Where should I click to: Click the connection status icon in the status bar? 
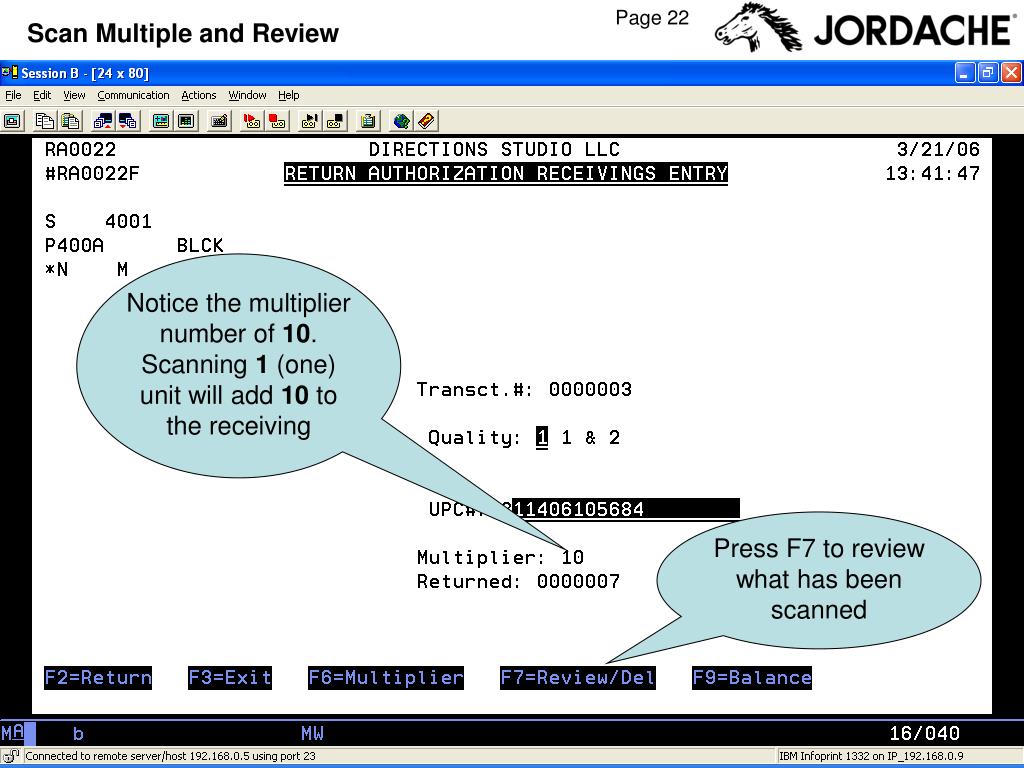[11, 756]
